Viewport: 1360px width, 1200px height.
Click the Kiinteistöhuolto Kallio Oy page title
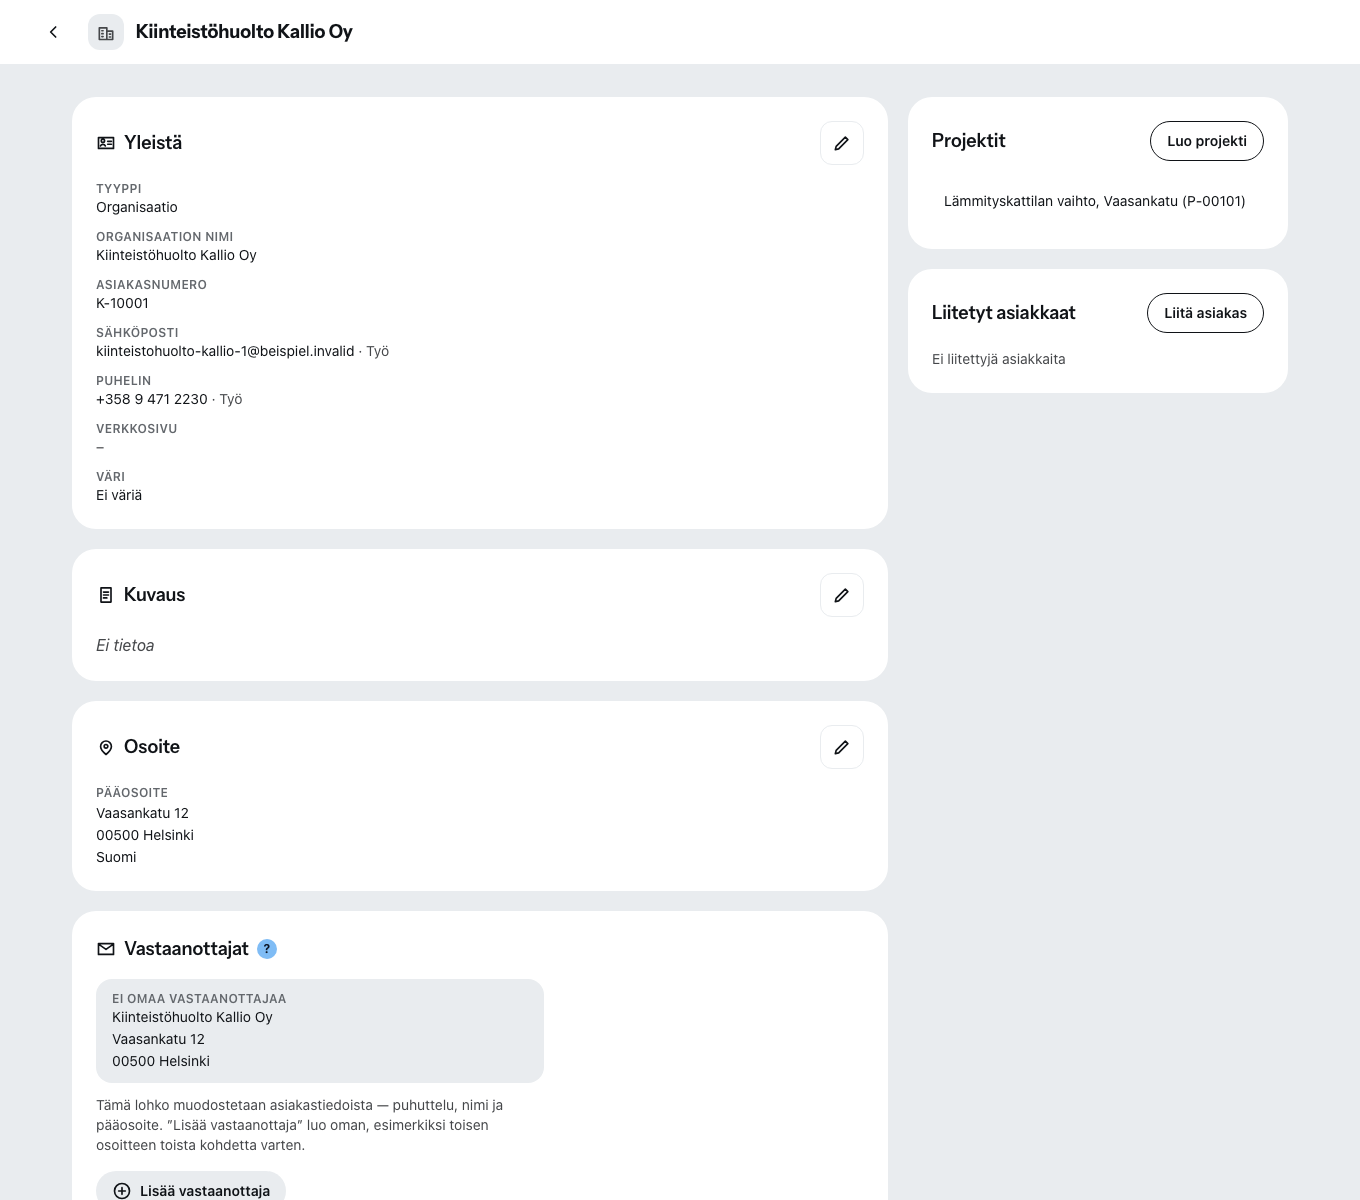(244, 32)
